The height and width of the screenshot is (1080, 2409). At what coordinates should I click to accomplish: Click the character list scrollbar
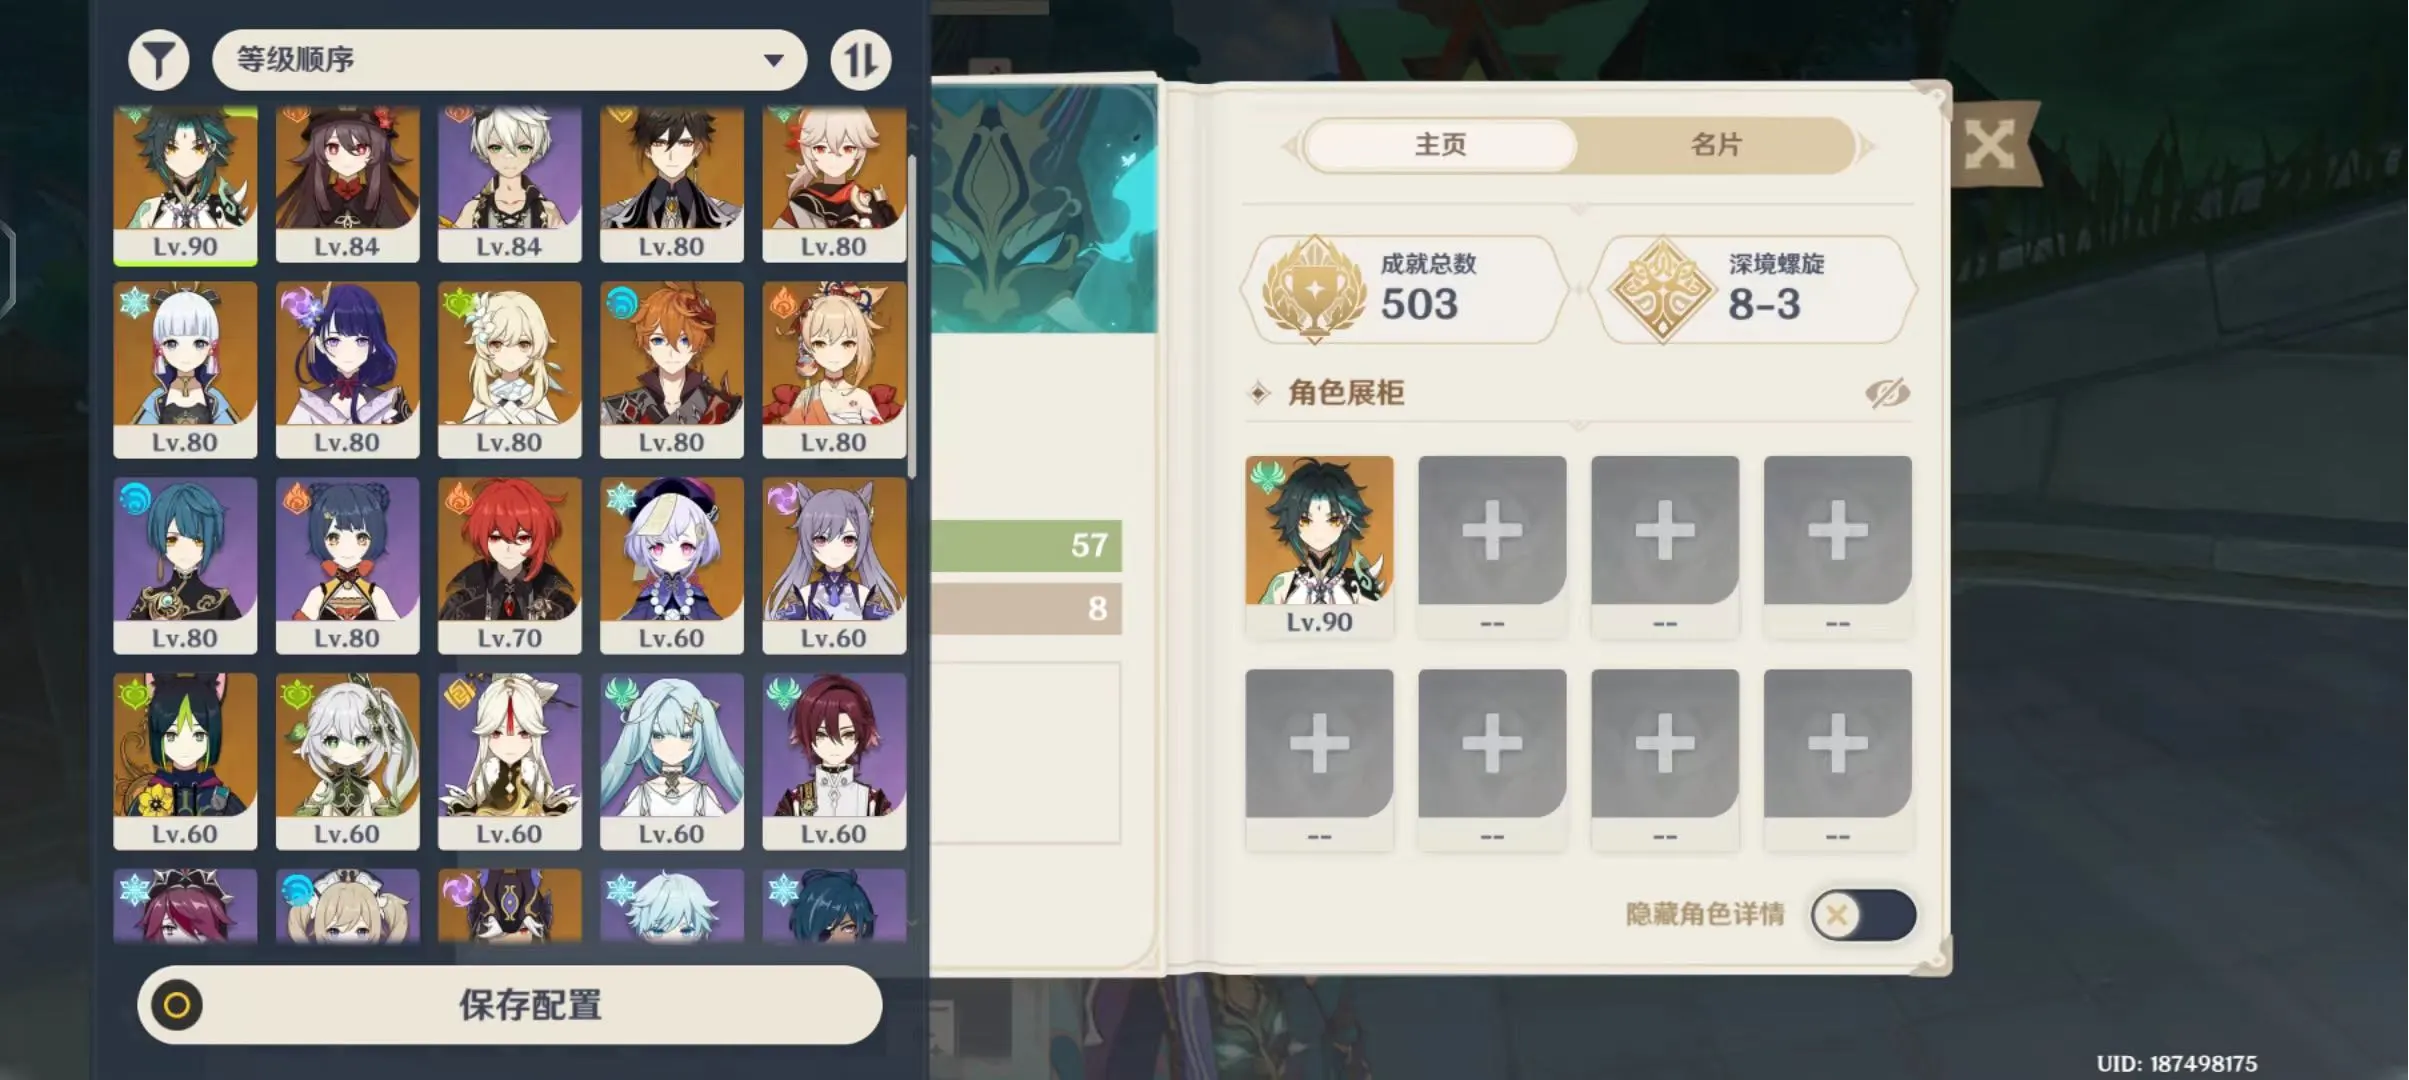912,316
